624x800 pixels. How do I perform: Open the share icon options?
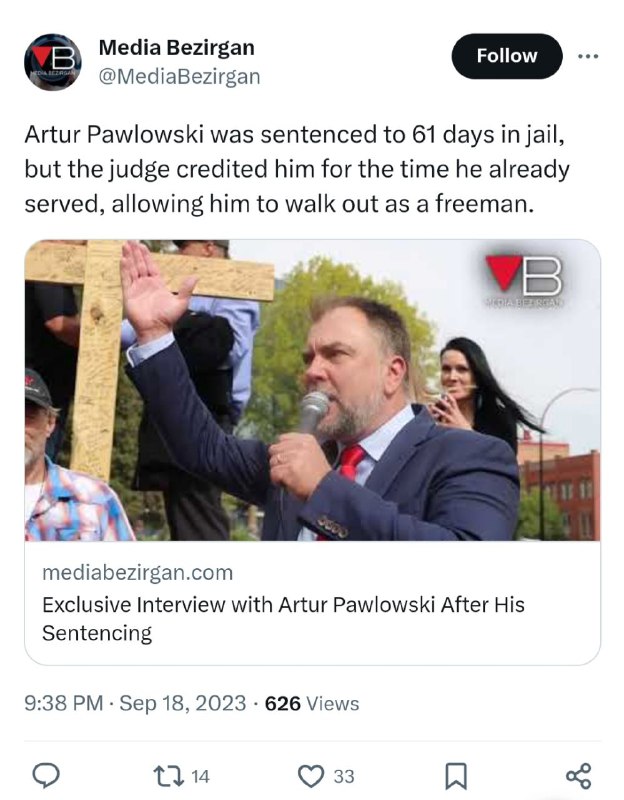pos(579,776)
